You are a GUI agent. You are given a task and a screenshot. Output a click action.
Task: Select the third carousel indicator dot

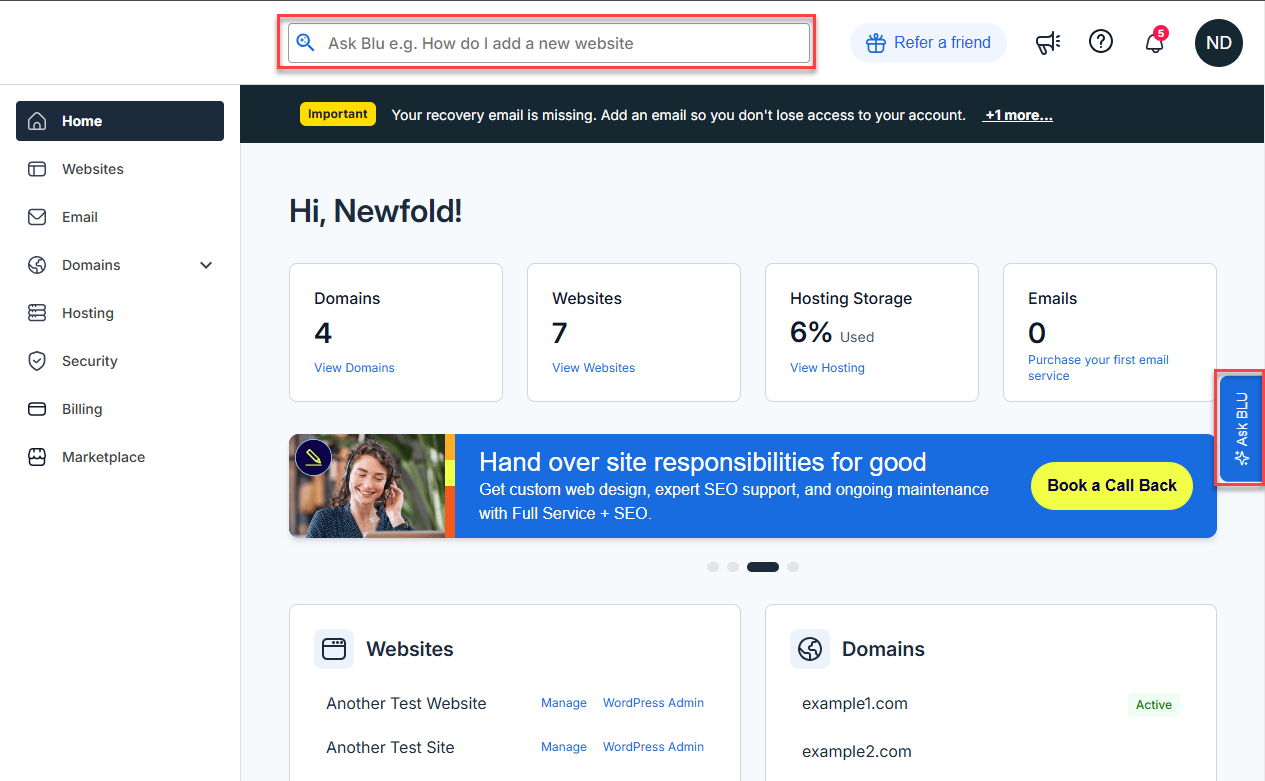point(763,567)
